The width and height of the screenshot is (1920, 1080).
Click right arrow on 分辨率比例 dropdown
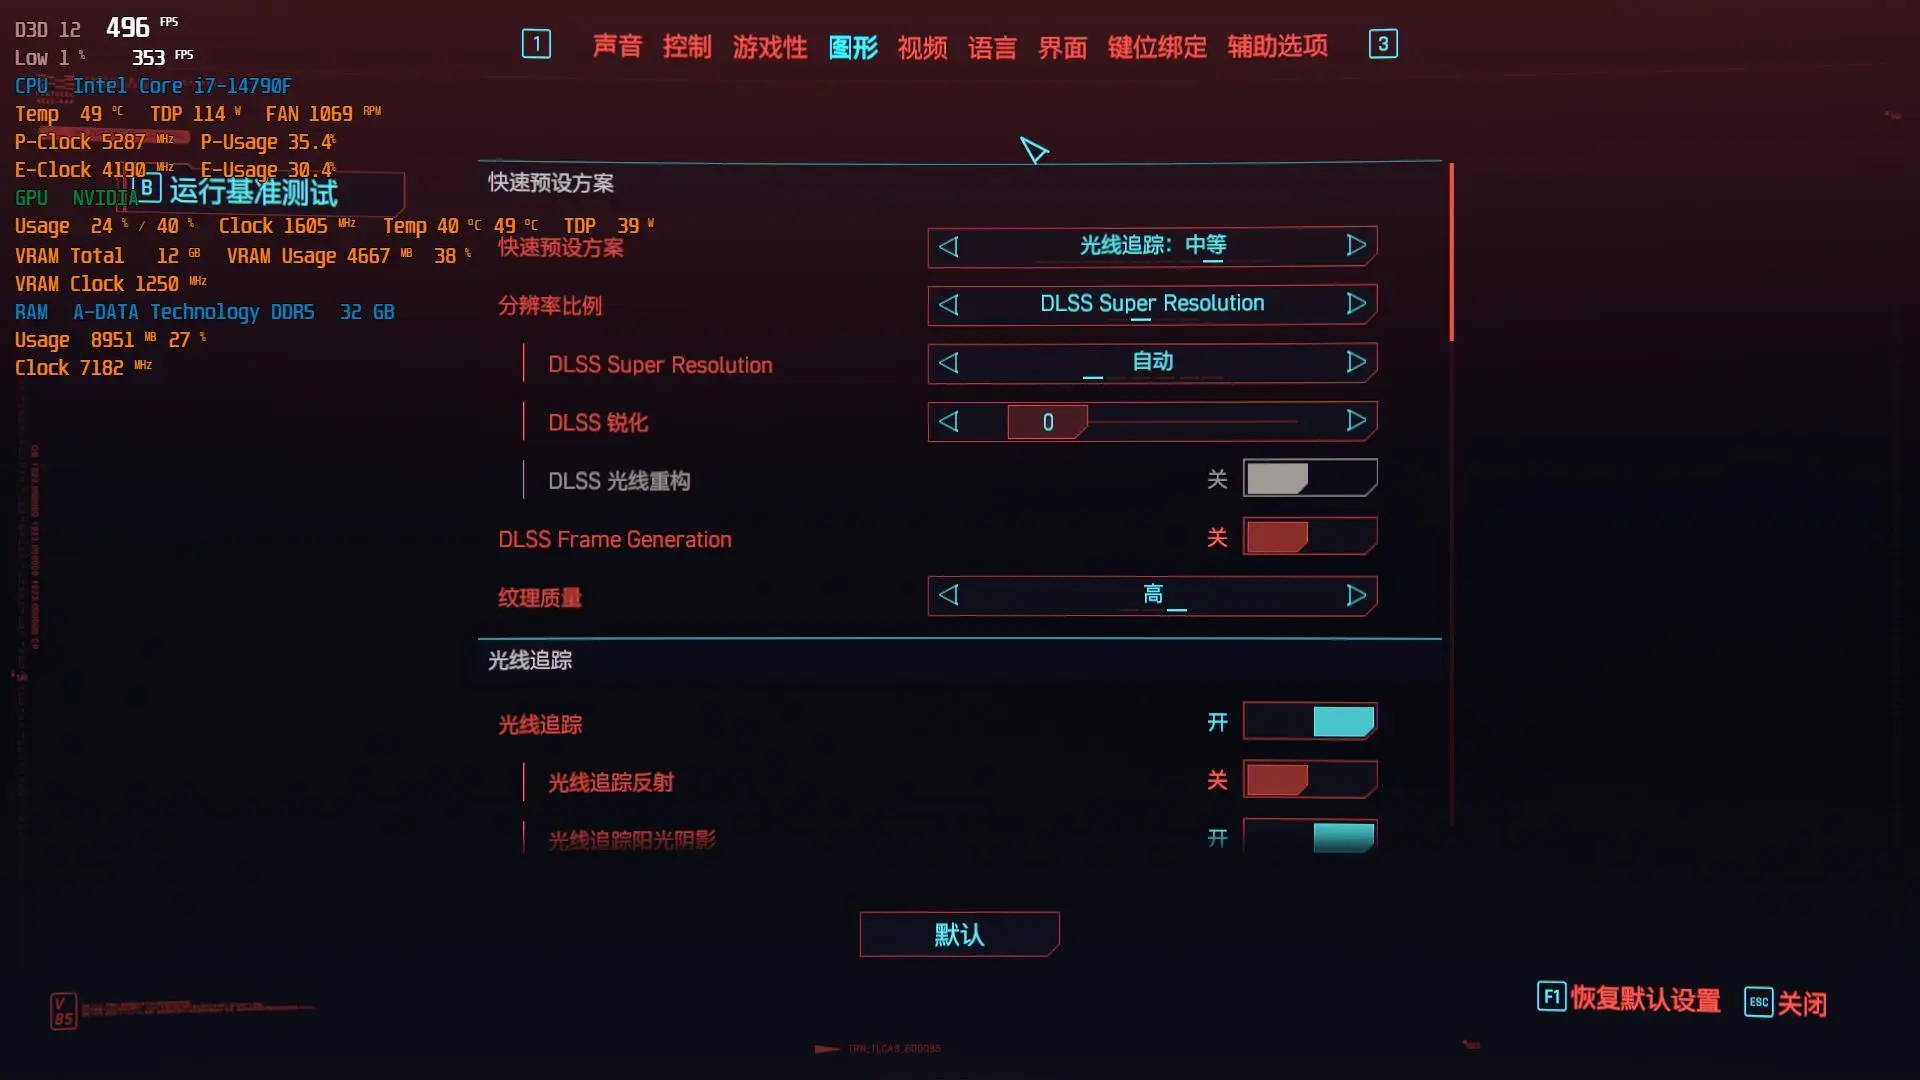[x=1356, y=303]
